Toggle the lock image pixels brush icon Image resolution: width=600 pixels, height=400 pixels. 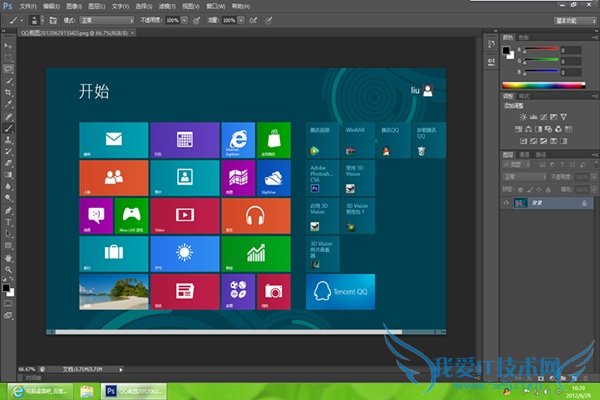point(530,189)
